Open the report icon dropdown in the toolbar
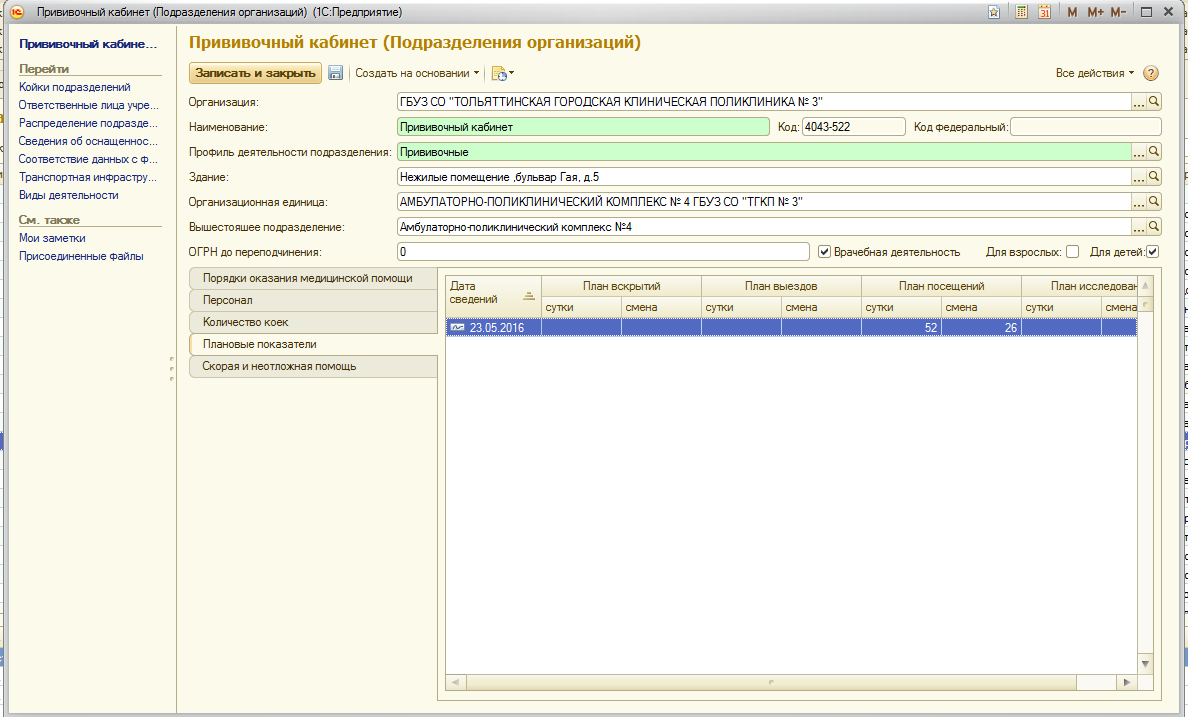The width and height of the screenshot is (1188, 717). [x=502, y=73]
